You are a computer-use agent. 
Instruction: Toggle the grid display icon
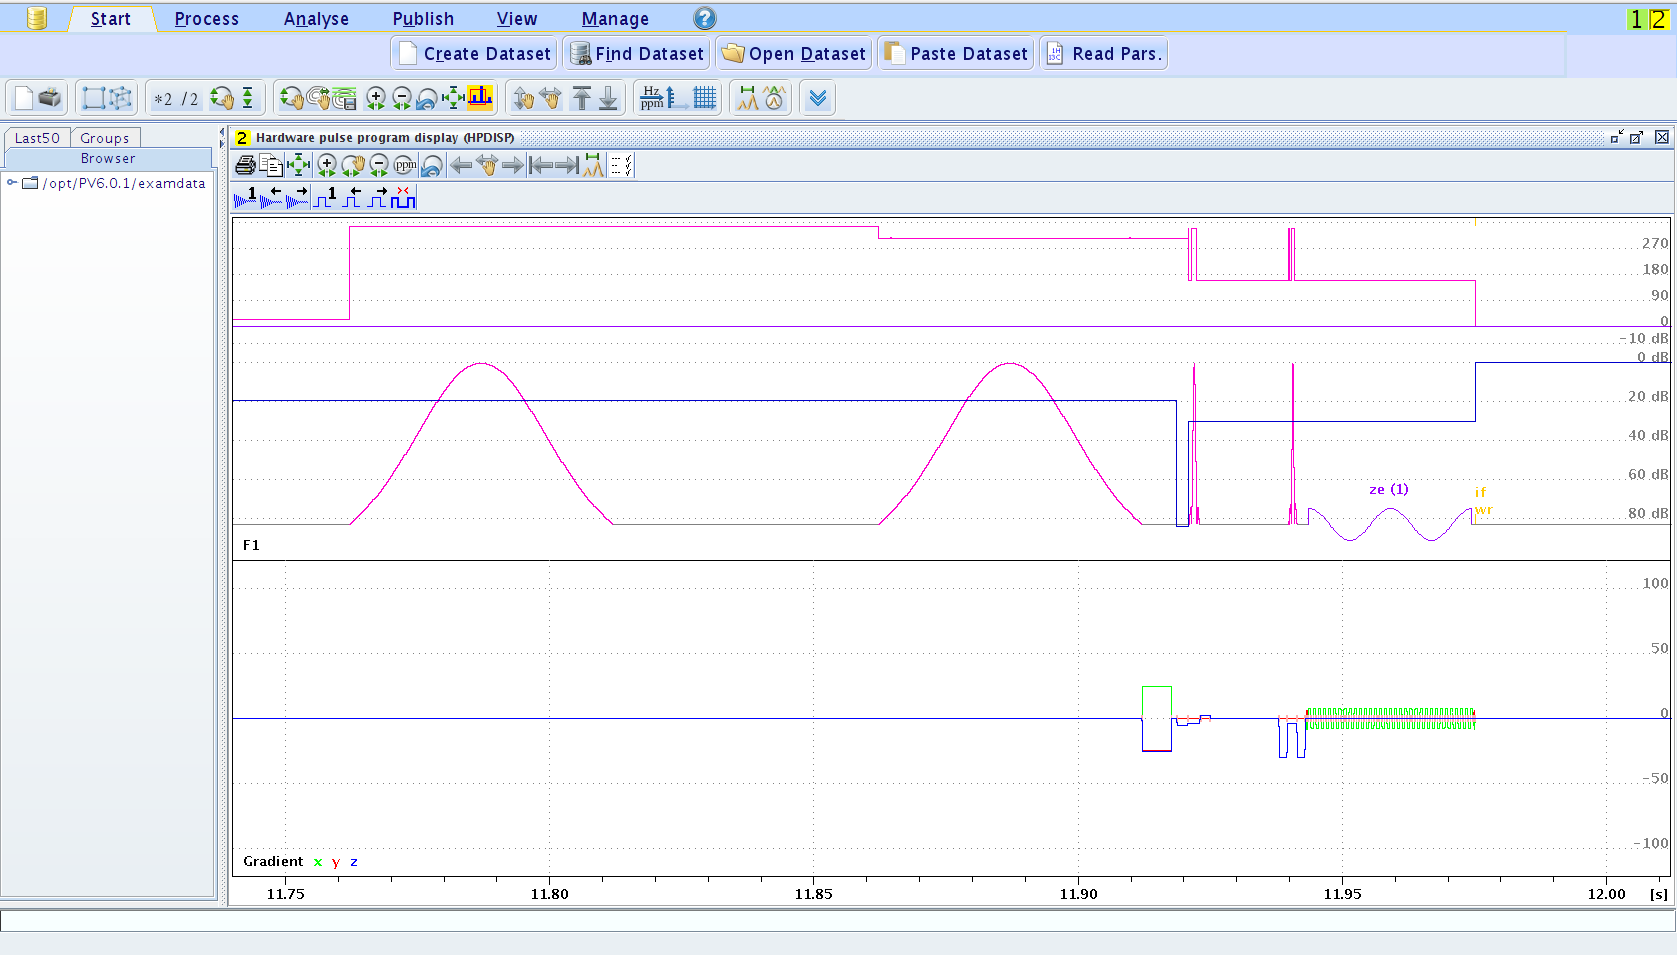point(705,98)
